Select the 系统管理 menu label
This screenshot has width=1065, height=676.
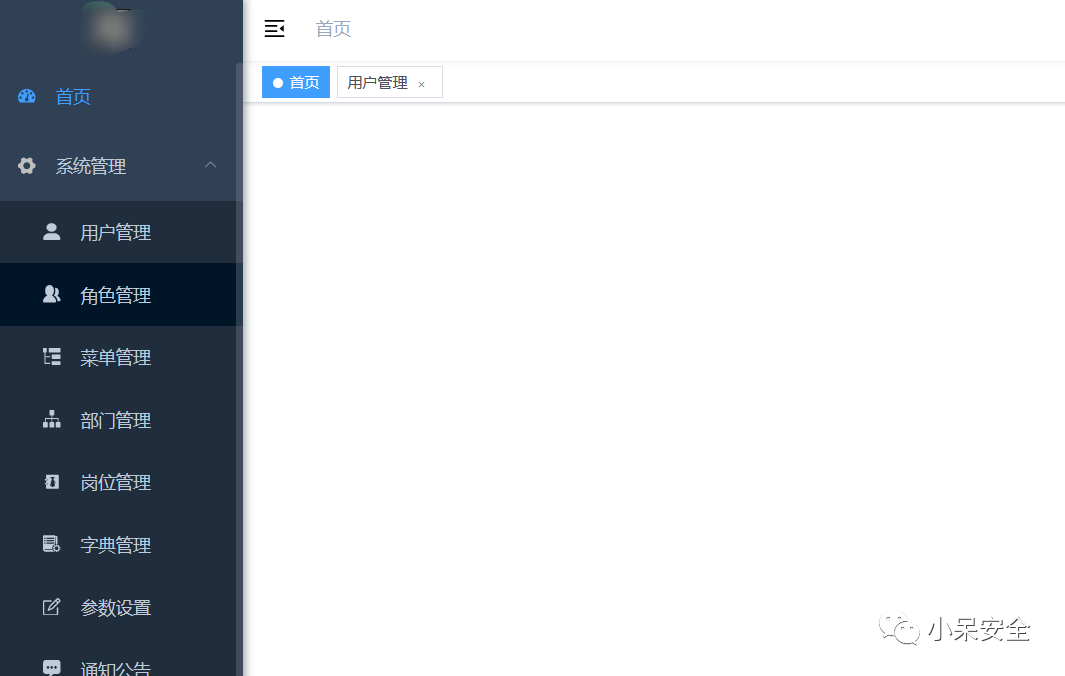point(91,166)
